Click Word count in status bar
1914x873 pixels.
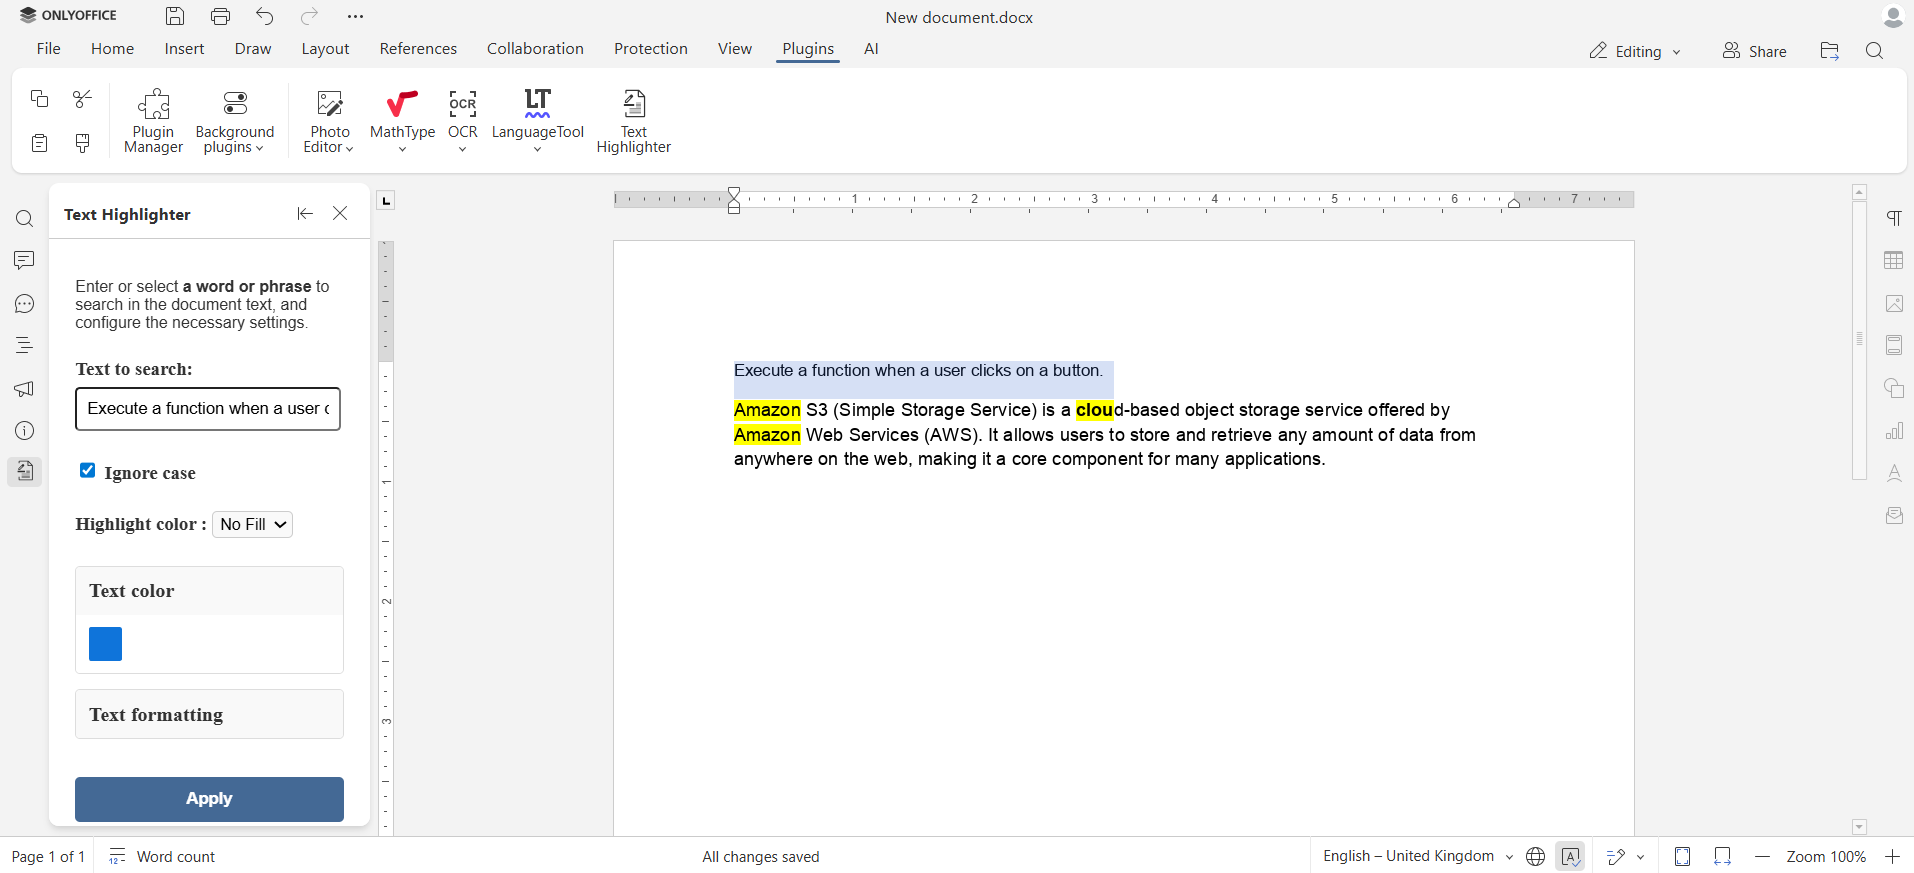[162, 857]
